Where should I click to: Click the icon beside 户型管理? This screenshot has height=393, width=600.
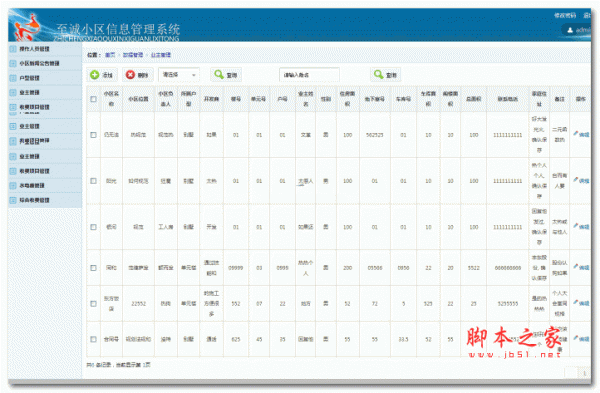tap(13, 78)
